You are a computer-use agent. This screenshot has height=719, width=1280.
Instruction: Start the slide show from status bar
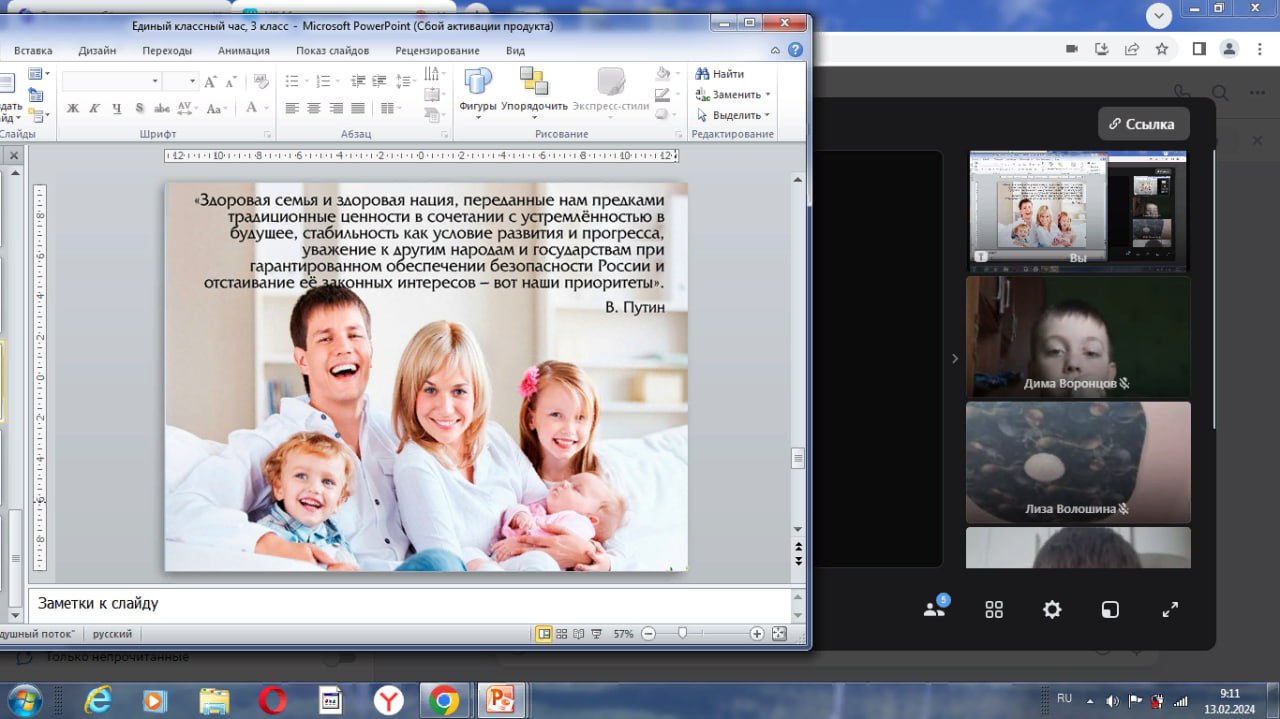596,634
